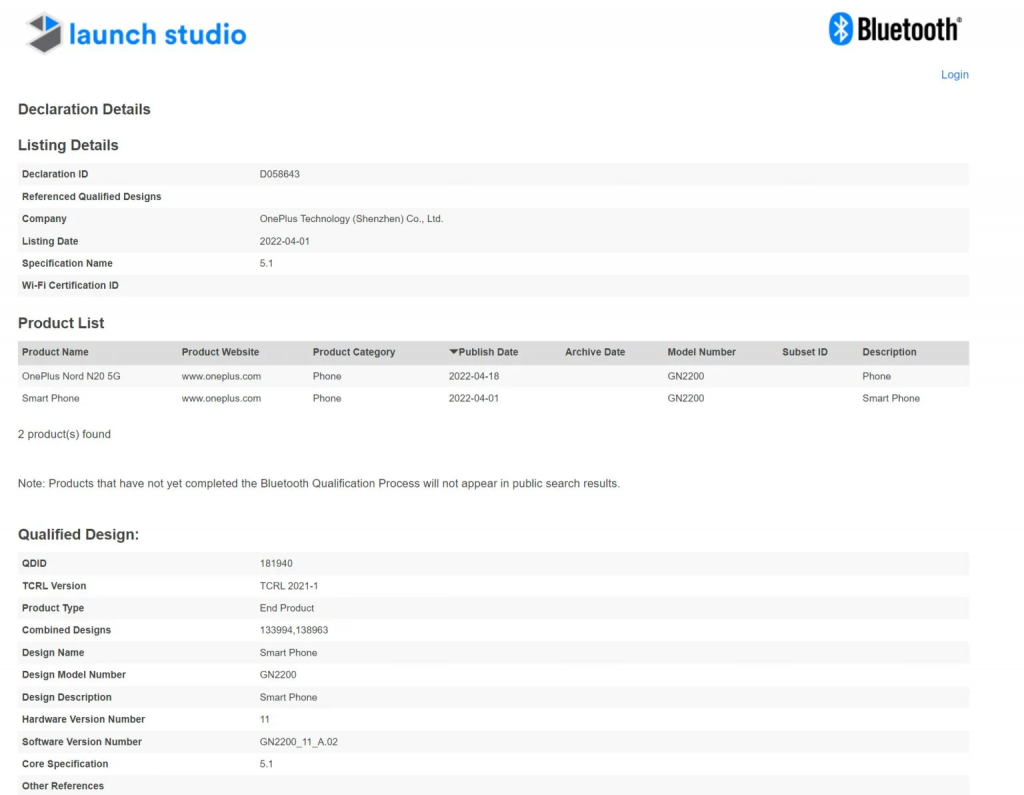Click the Listing Details heading
1024x795 pixels.
(x=68, y=145)
